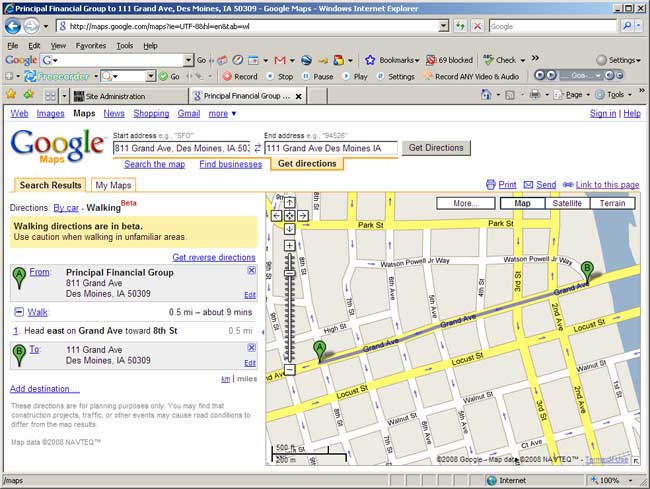Click the Quick Tabs grid icon

coord(50,96)
